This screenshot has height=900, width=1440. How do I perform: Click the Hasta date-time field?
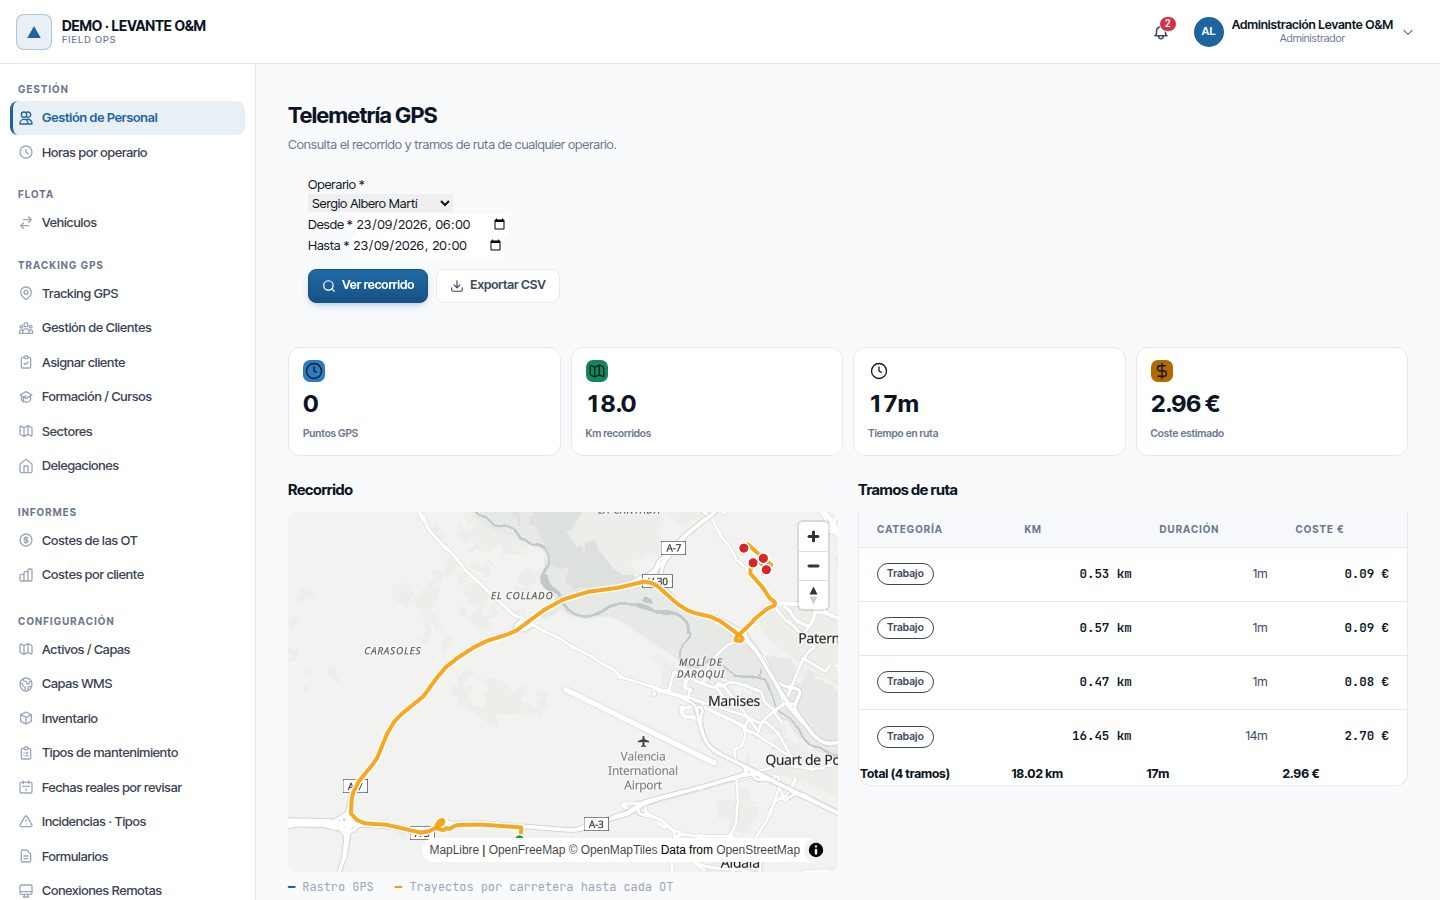427,246
